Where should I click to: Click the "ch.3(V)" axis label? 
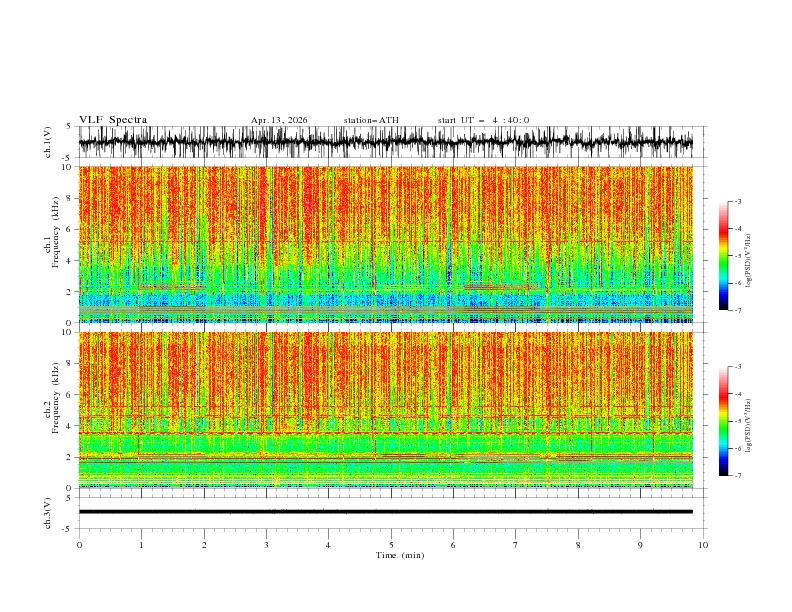pyautogui.click(x=48, y=513)
